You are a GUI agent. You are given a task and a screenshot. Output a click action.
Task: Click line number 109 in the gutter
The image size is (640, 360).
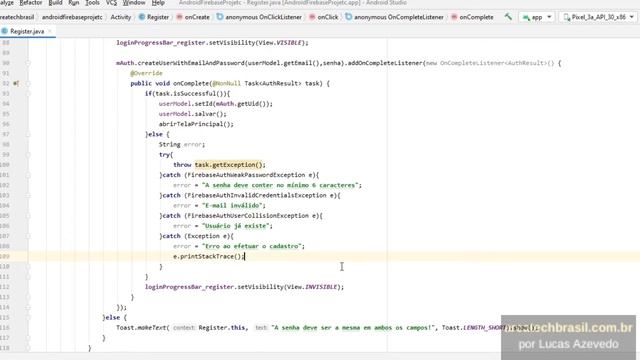pyautogui.click(x=5, y=256)
